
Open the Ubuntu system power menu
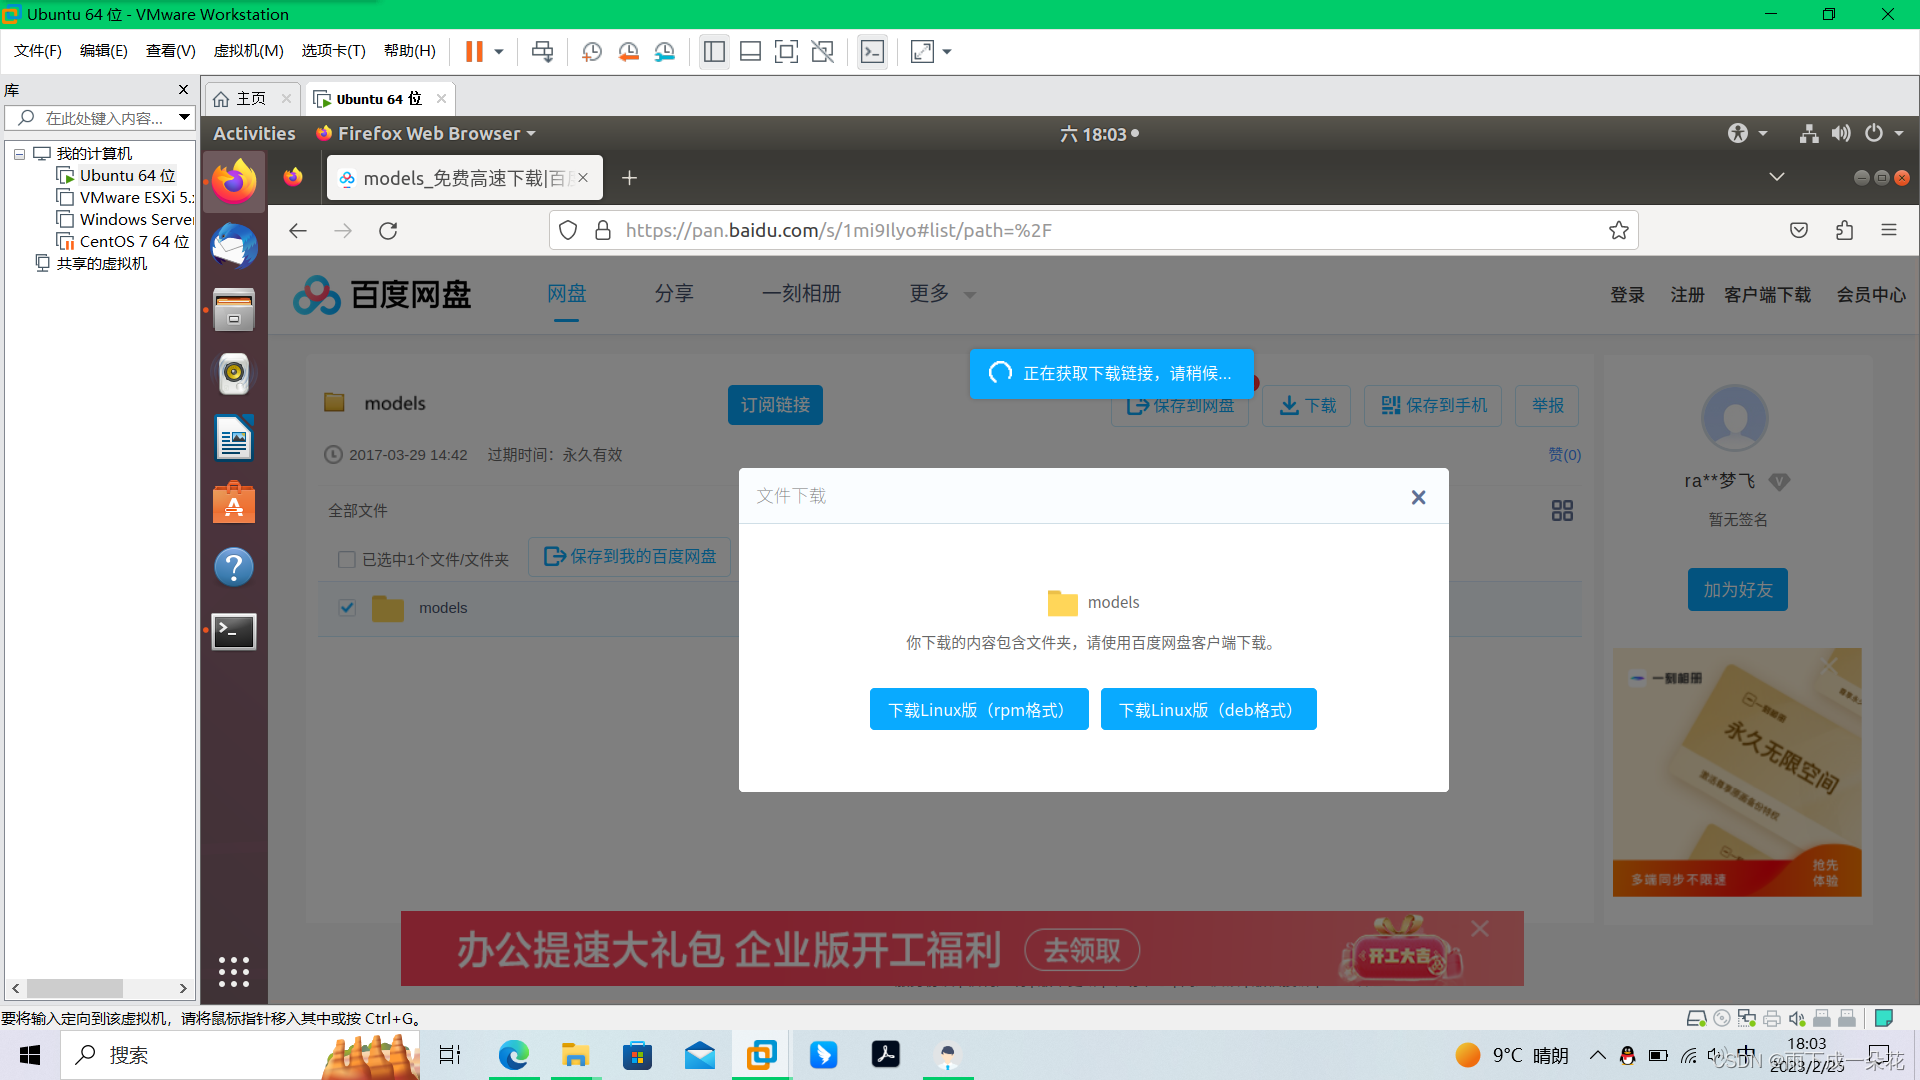tap(1882, 133)
